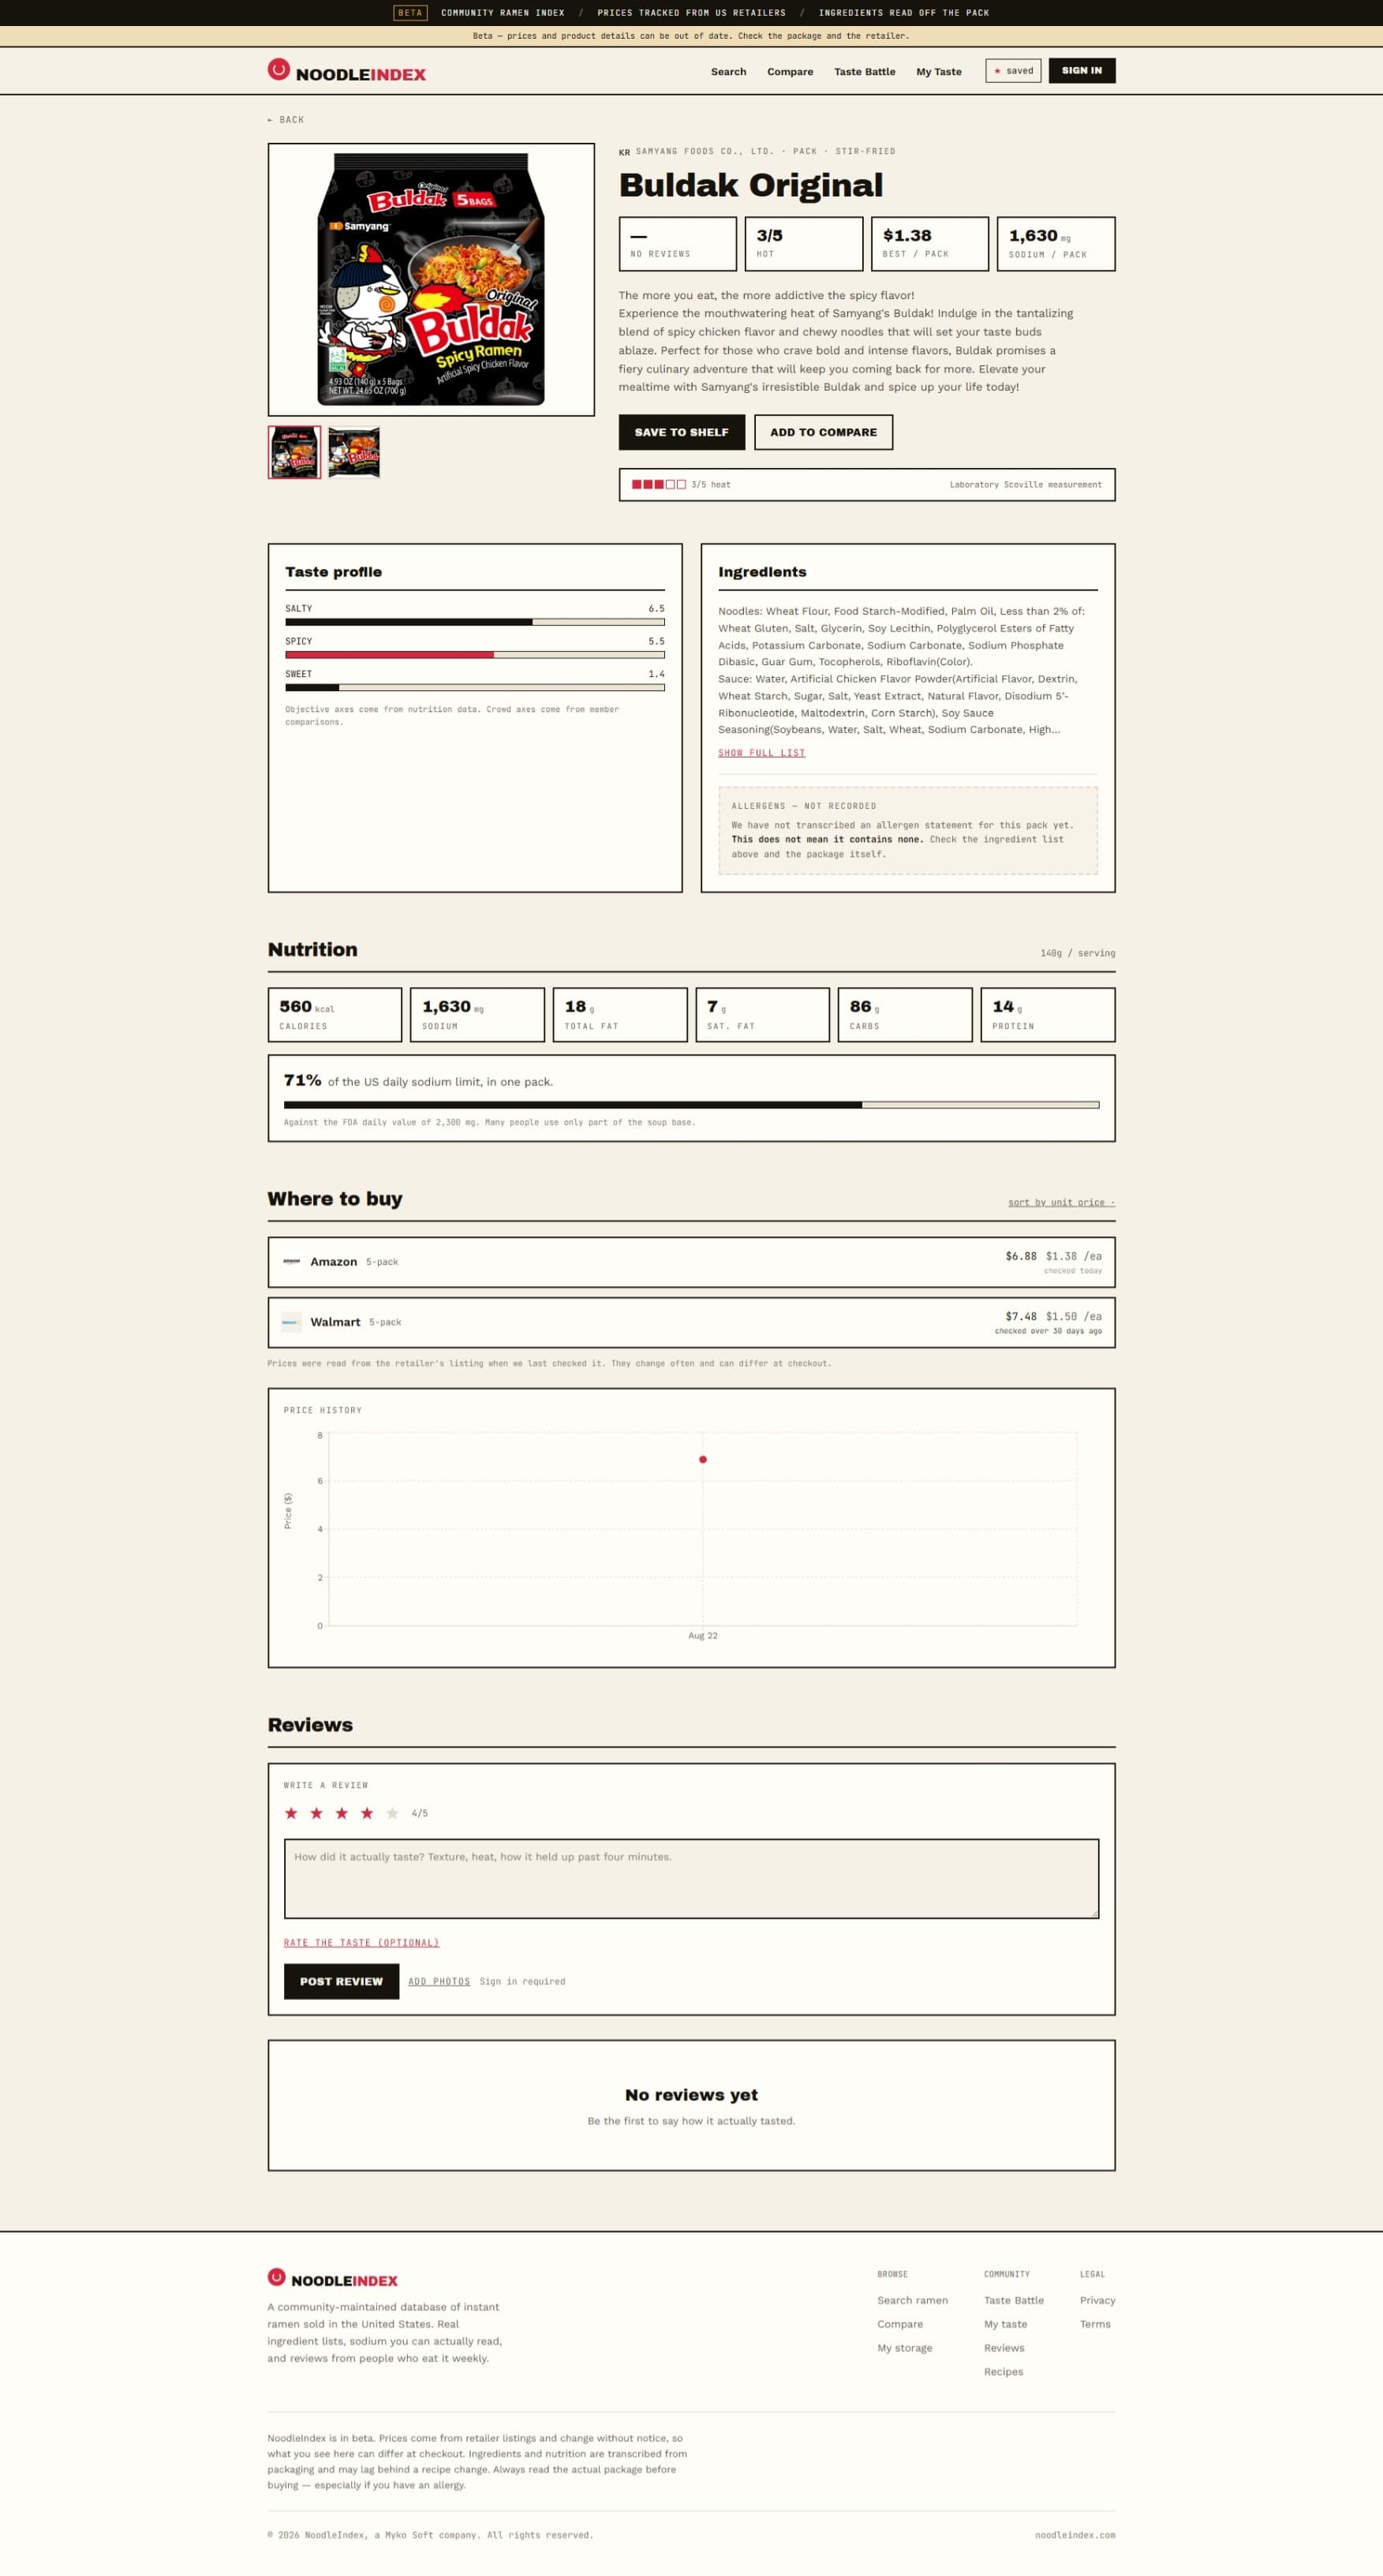Open My Taste nav item

(x=938, y=72)
